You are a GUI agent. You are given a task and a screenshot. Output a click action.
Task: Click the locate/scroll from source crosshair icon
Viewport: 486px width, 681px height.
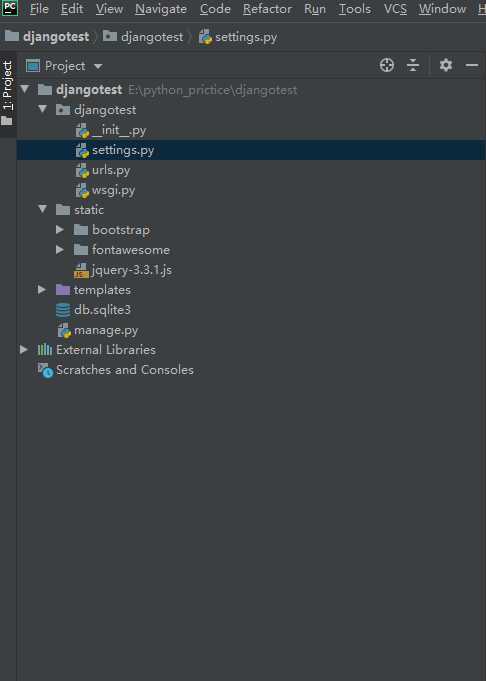[x=387, y=66]
